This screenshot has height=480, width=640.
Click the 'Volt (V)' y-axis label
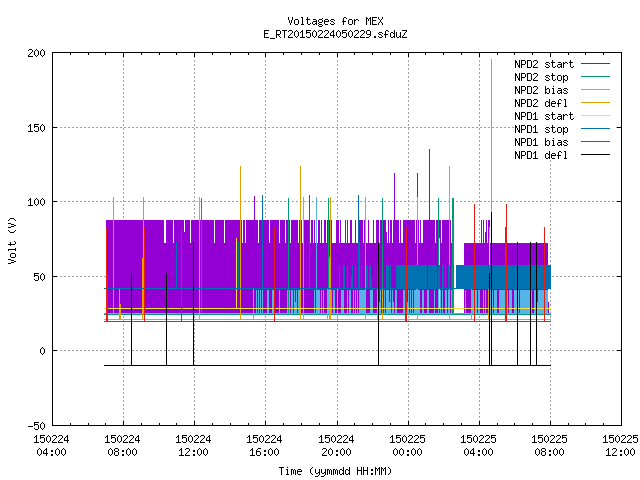click(x=13, y=240)
